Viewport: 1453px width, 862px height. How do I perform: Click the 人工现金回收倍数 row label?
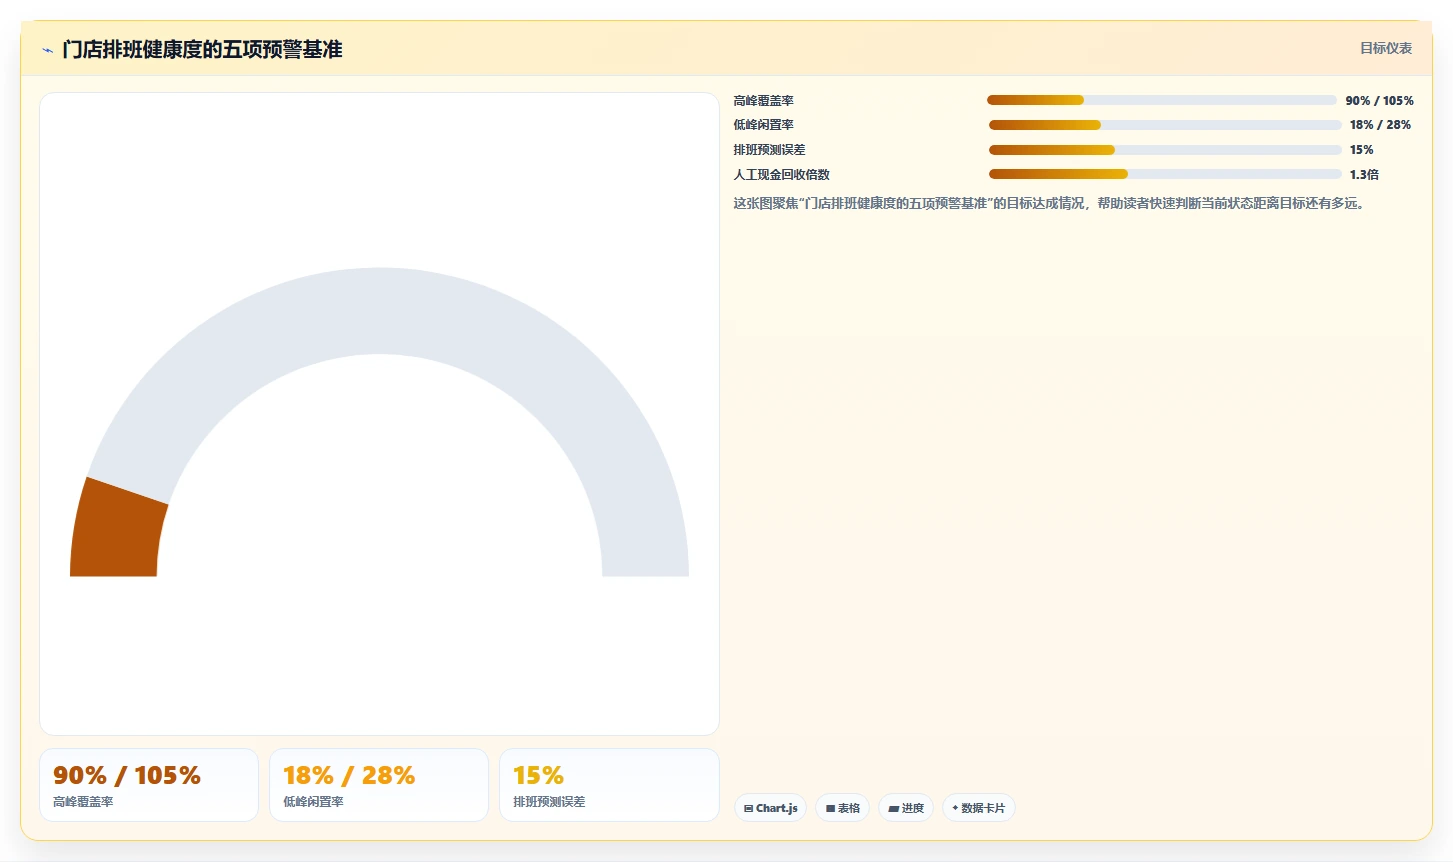[782, 175]
